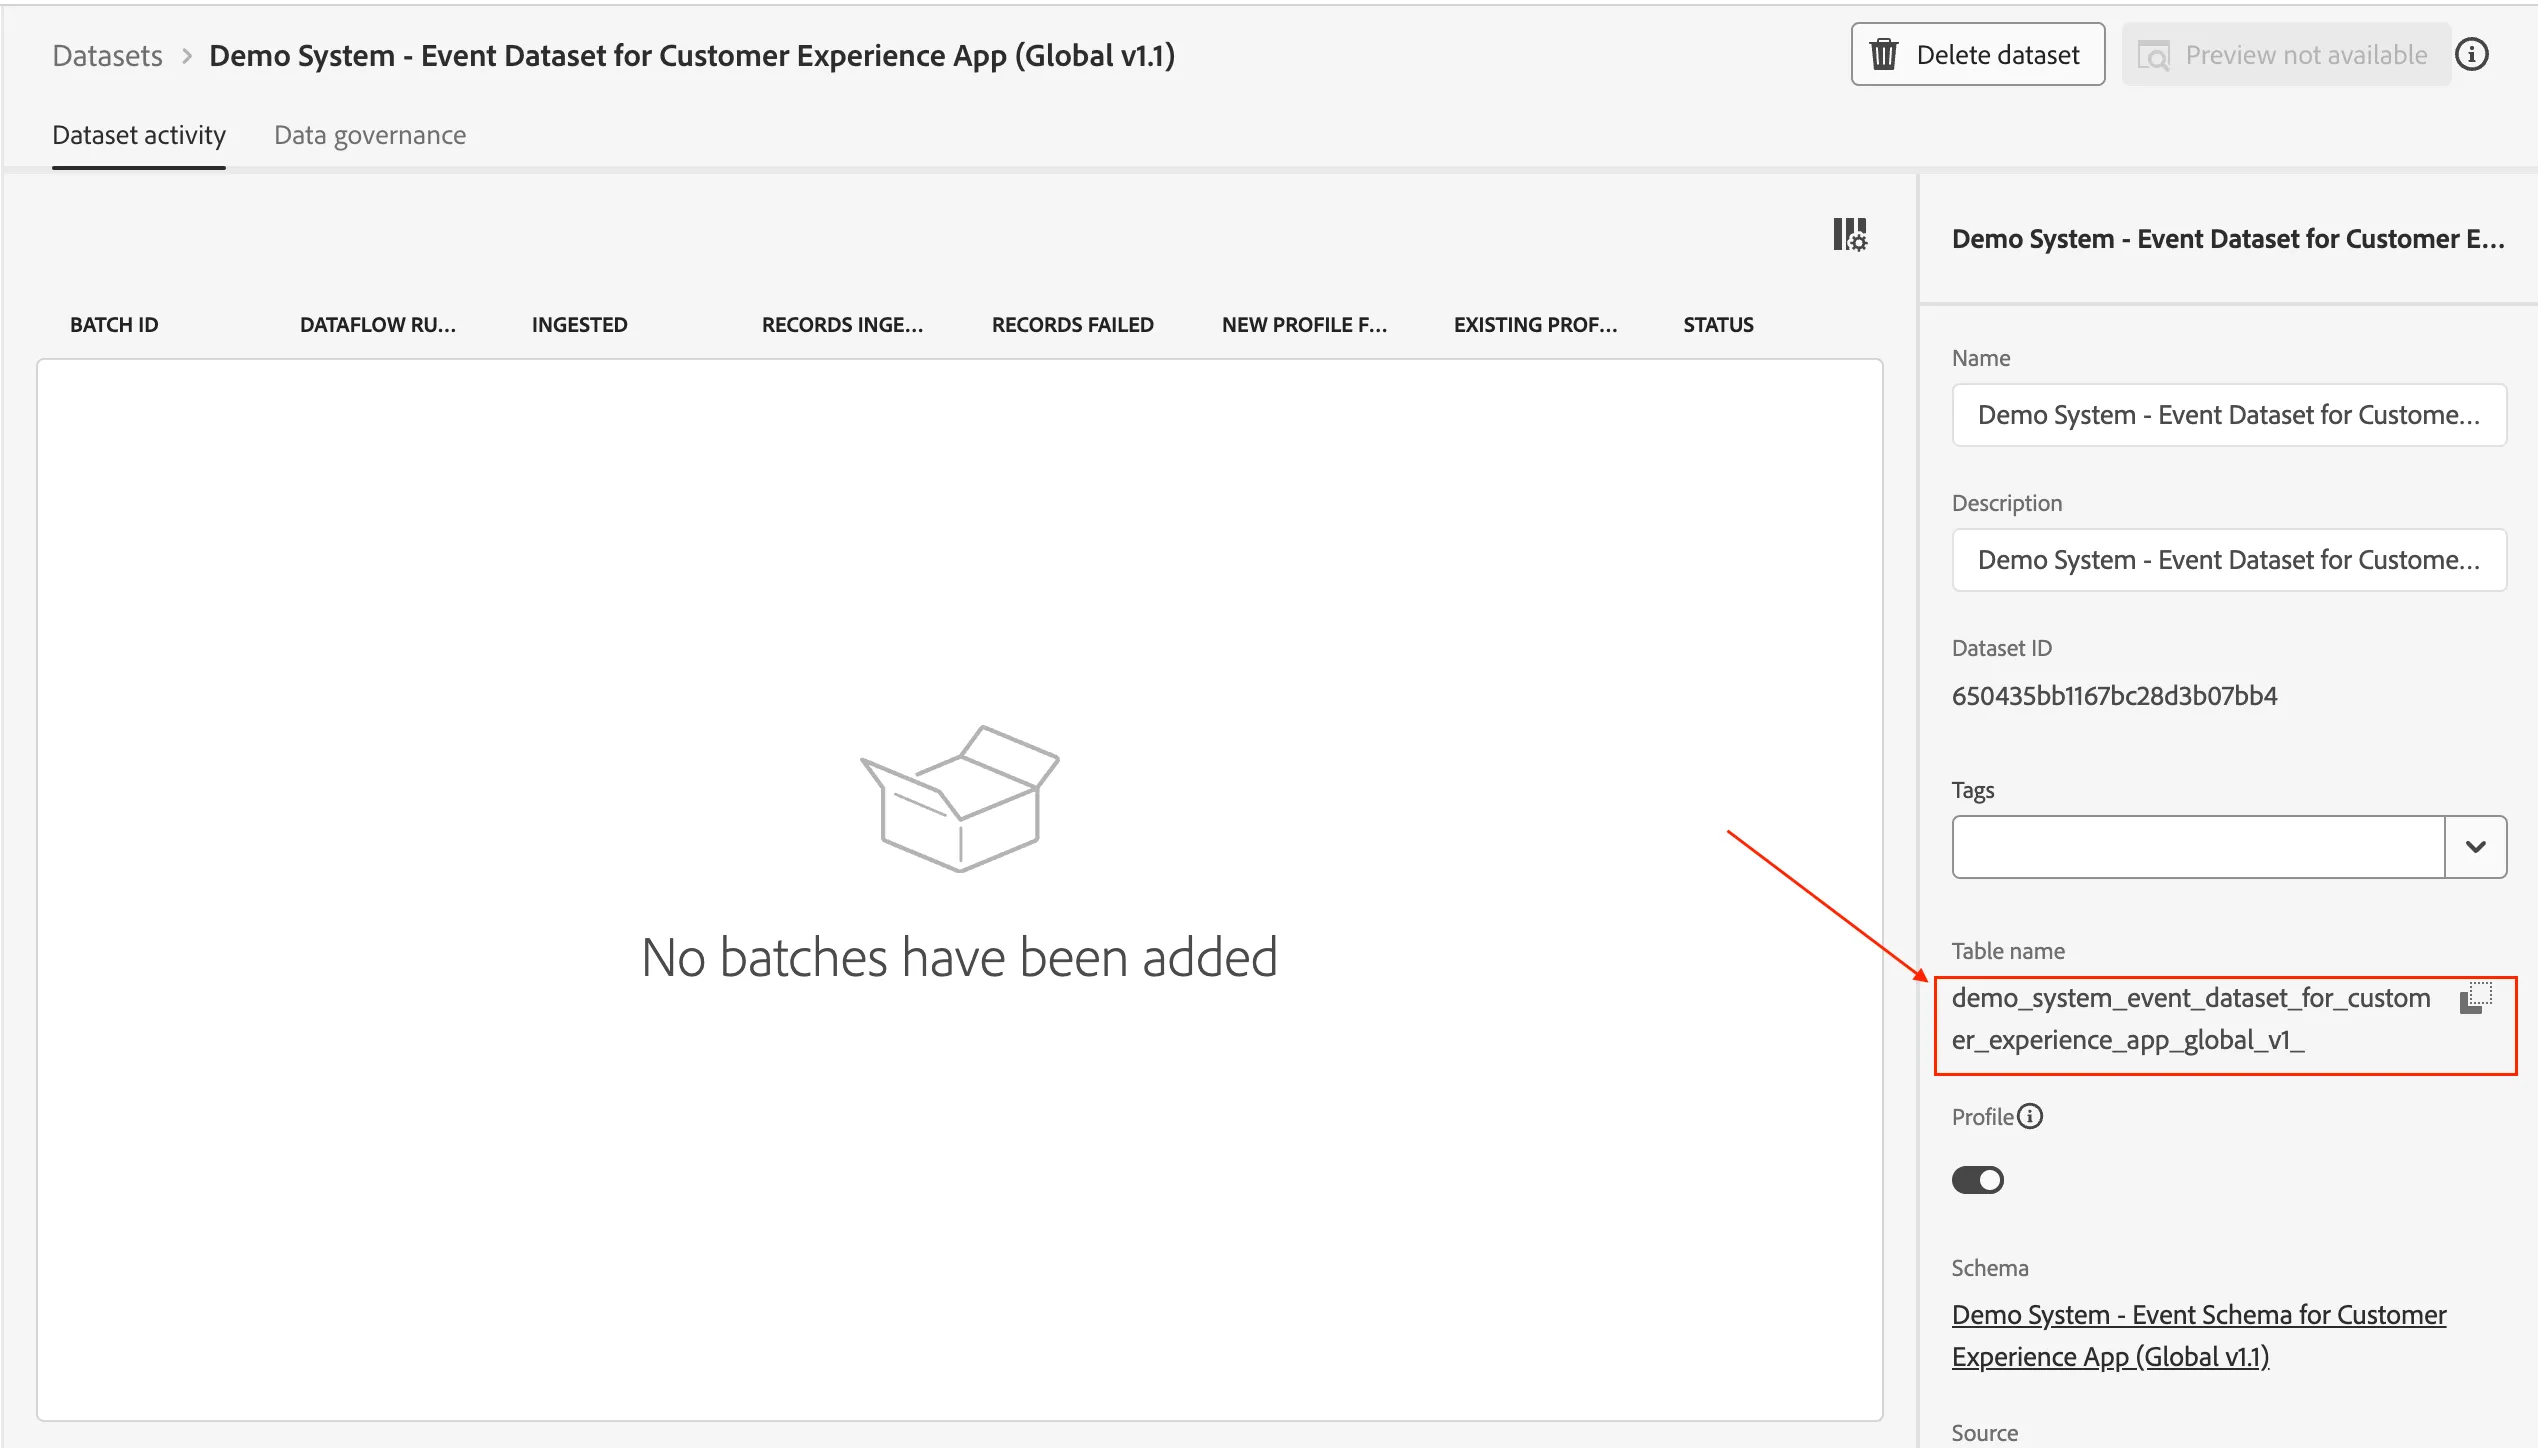The width and height of the screenshot is (2538, 1448).
Task: Open the info icon beside Preview button
Action: [2472, 55]
